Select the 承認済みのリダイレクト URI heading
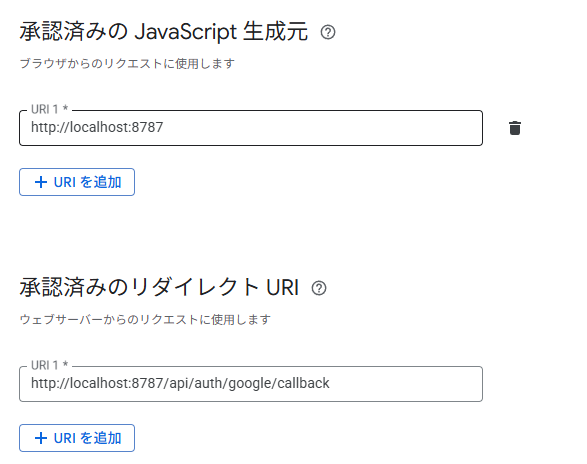 159,288
